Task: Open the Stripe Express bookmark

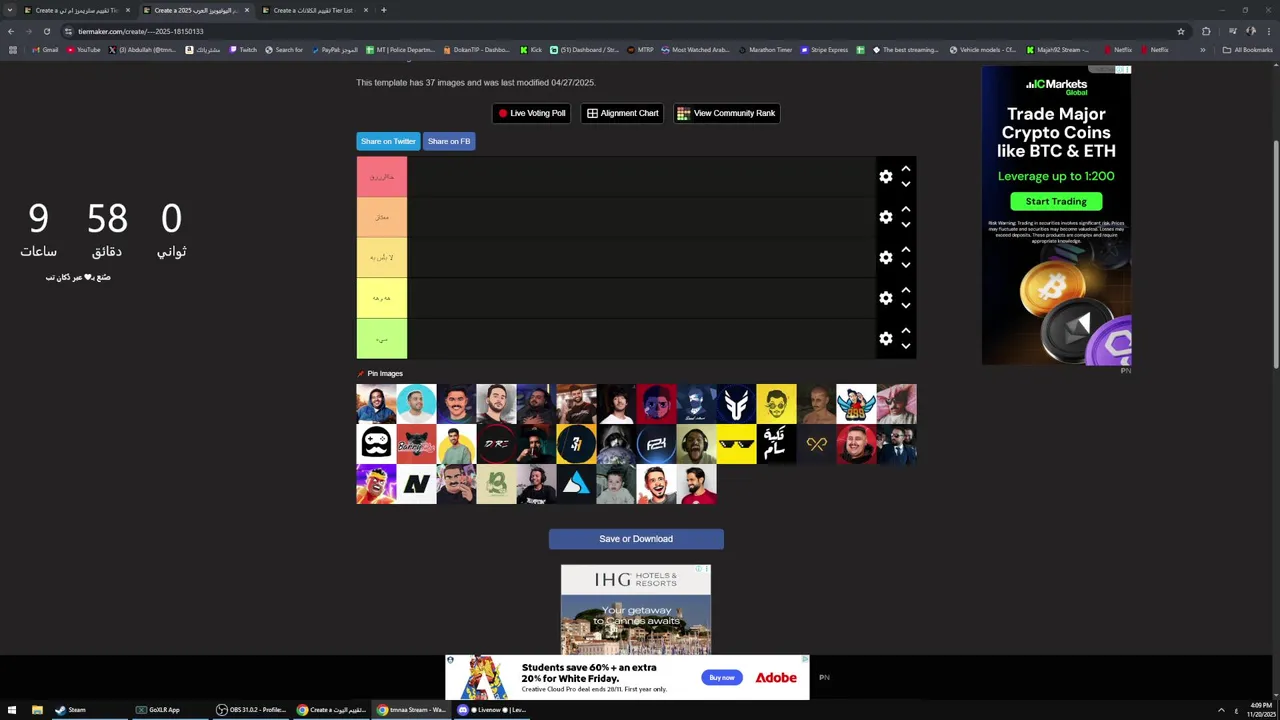Action: (x=824, y=50)
